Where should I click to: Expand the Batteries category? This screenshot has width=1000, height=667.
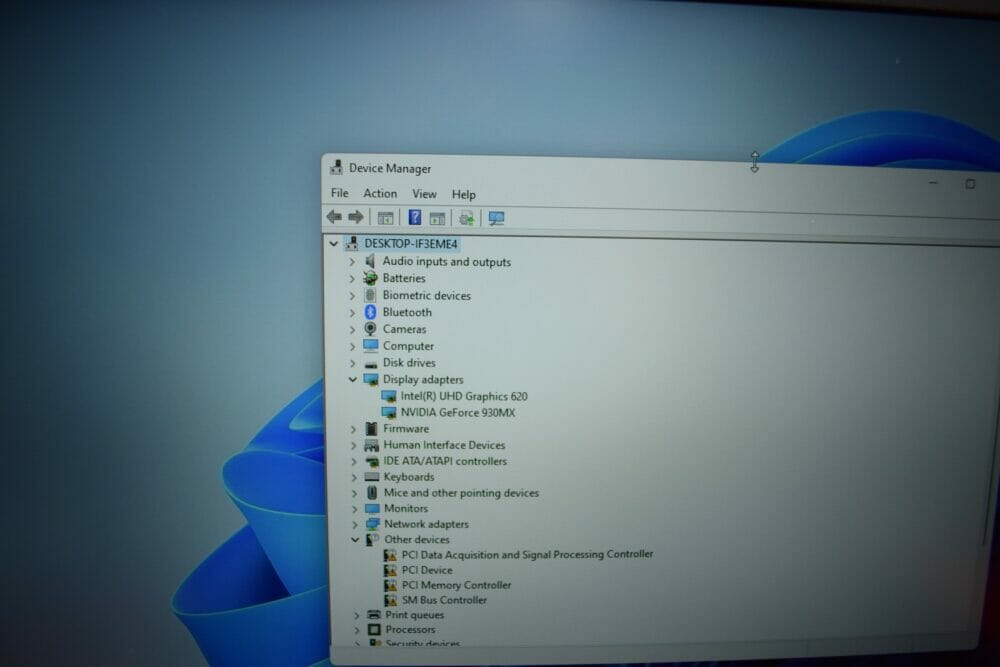pos(352,279)
